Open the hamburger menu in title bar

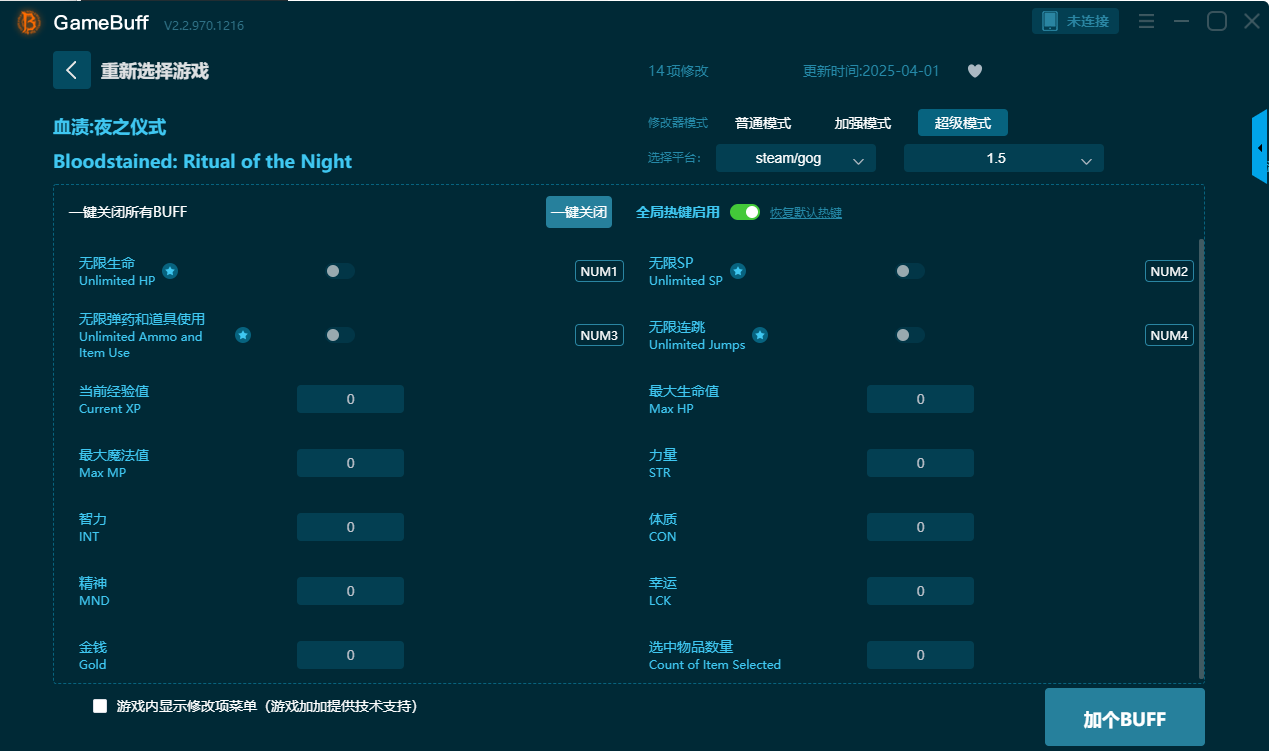1146,21
